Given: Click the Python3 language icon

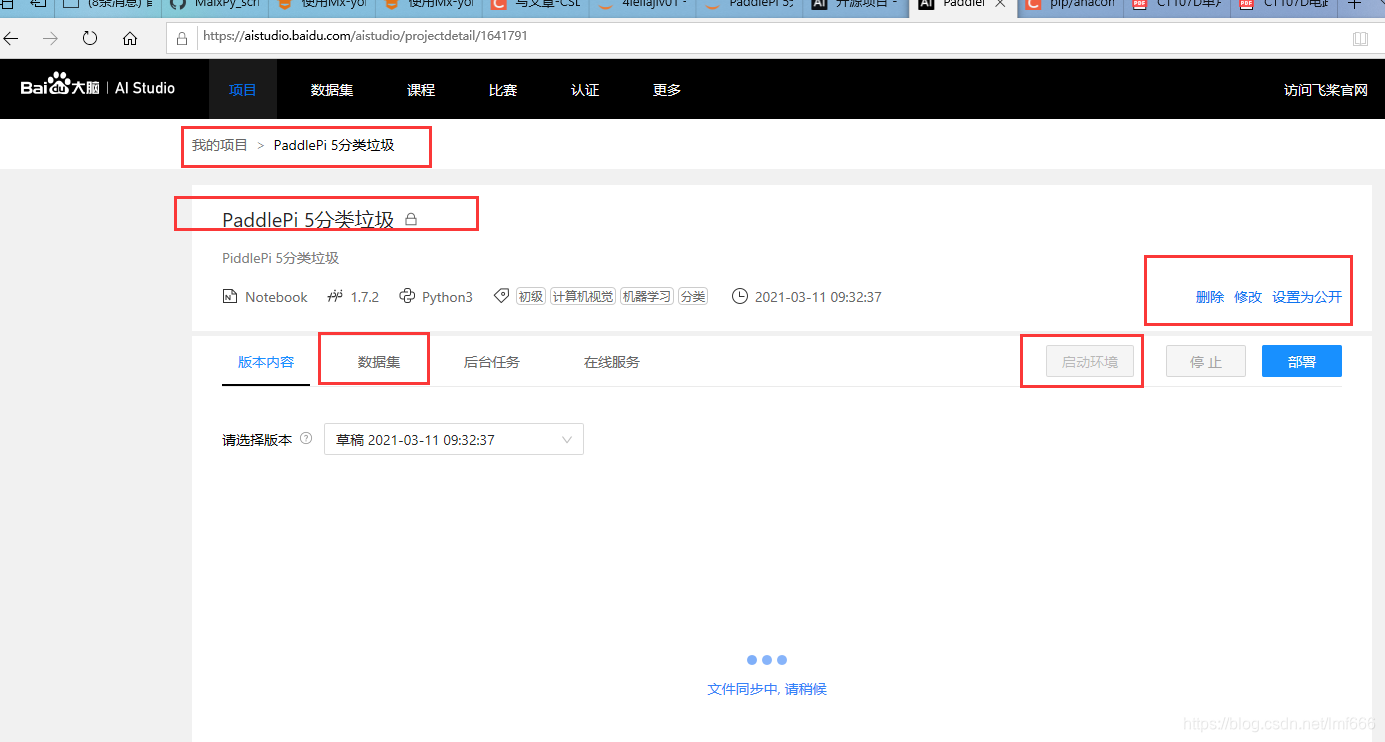Looking at the screenshot, I should coord(407,297).
